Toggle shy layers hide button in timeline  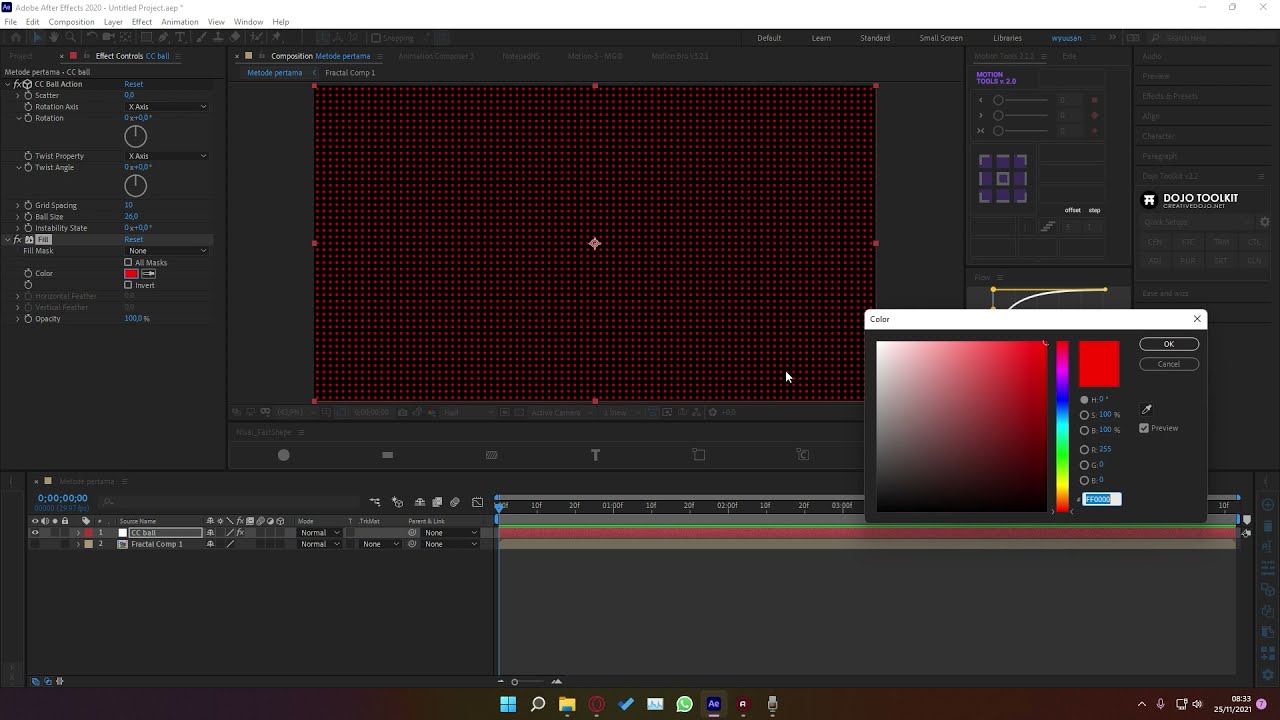[419, 502]
